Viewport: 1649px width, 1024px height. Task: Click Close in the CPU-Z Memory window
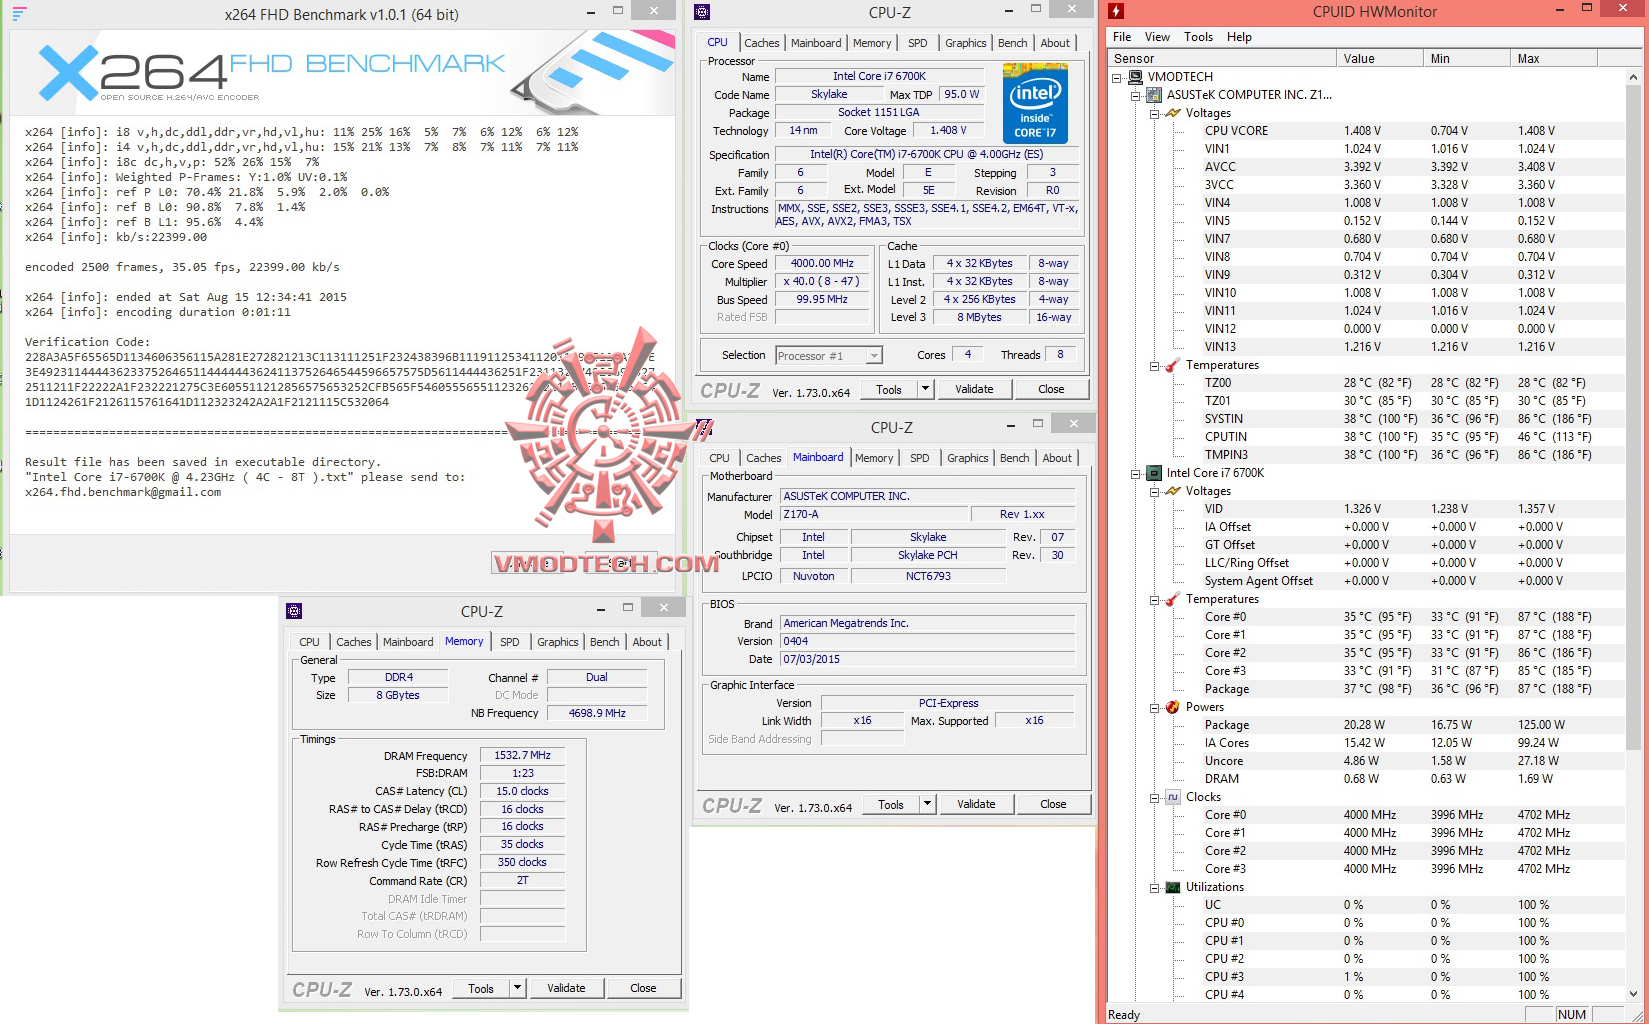click(643, 988)
